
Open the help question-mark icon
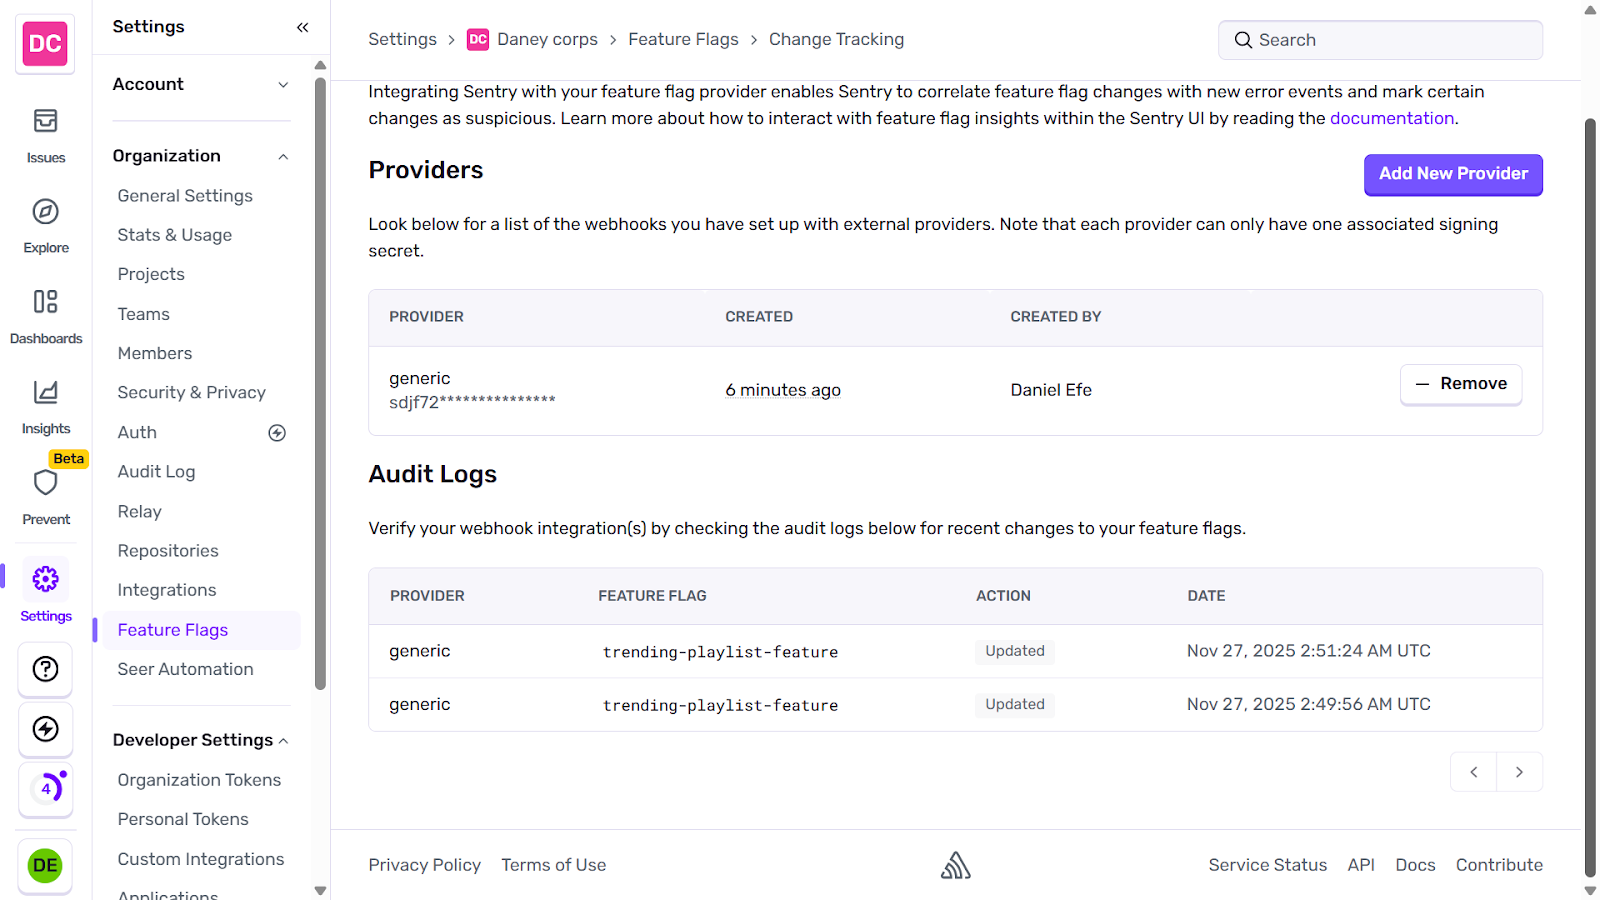45,669
